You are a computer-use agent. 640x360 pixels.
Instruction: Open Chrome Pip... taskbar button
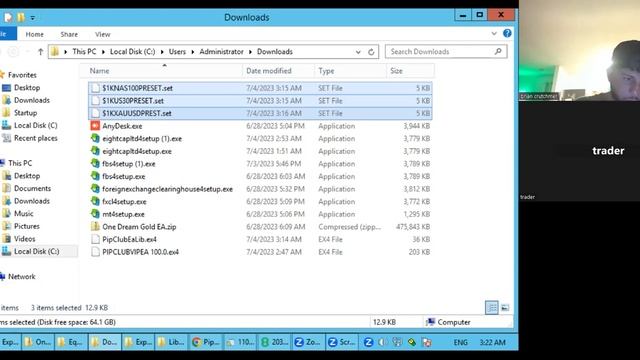pos(206,342)
